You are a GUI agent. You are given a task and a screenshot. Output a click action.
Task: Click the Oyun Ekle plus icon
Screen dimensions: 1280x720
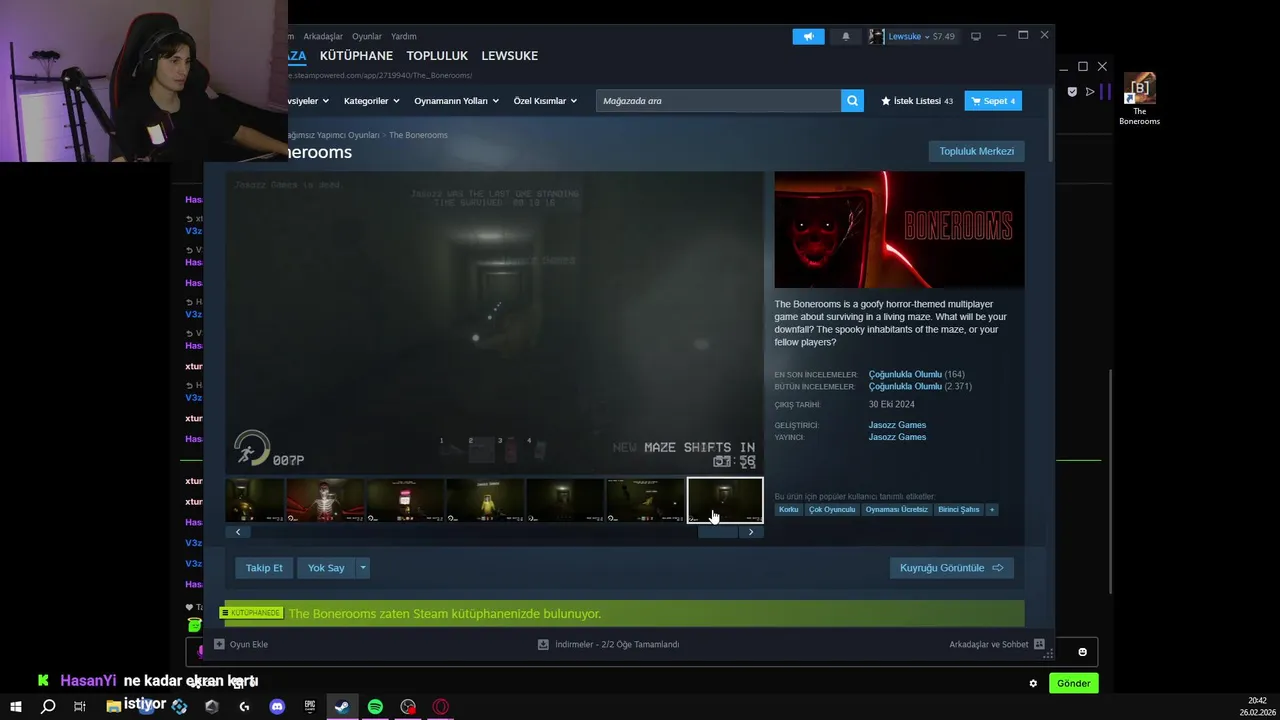coord(219,644)
